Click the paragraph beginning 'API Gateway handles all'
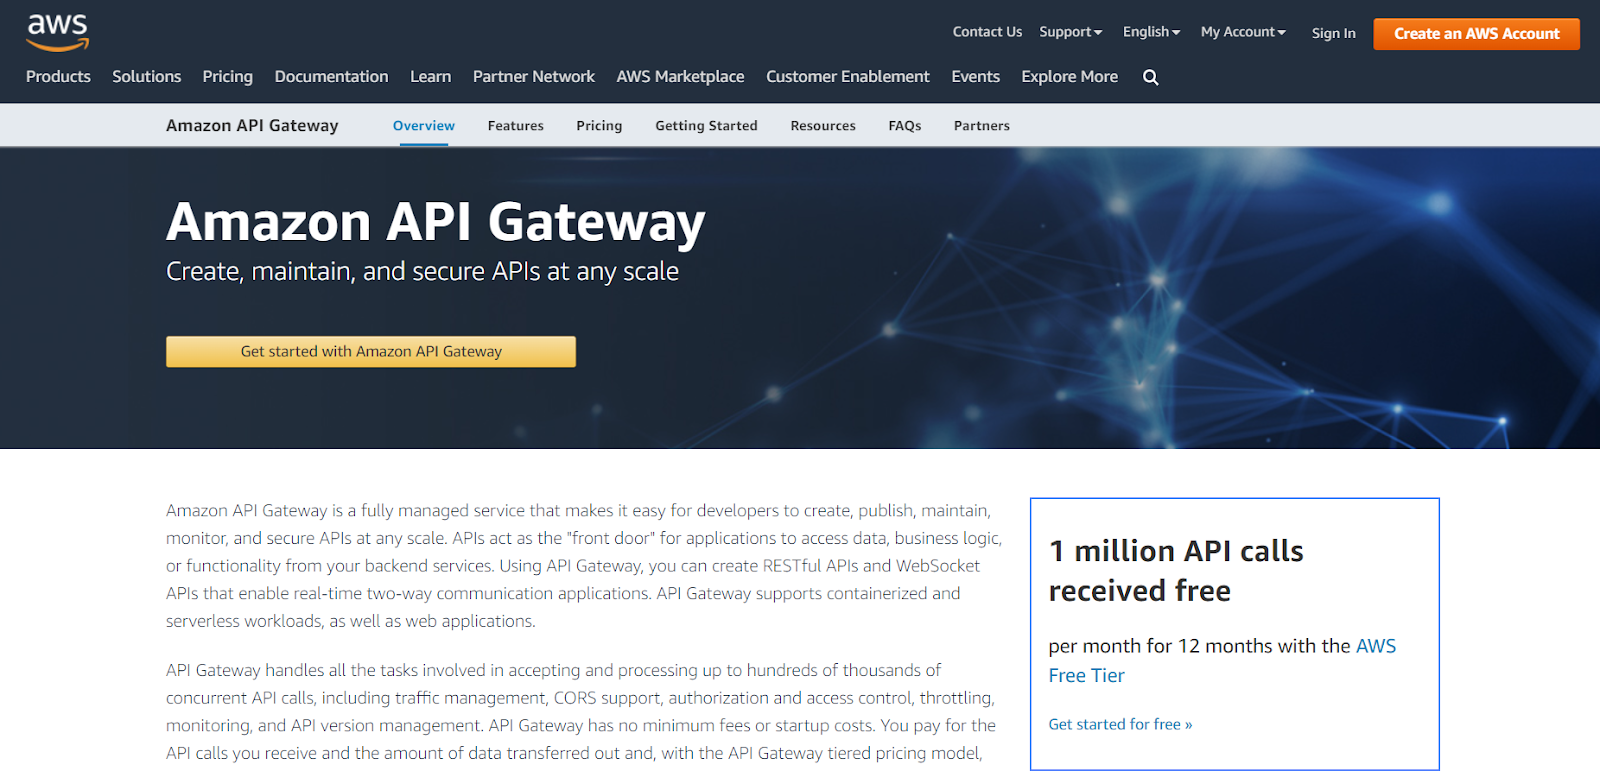The width and height of the screenshot is (1600, 771). point(581,712)
